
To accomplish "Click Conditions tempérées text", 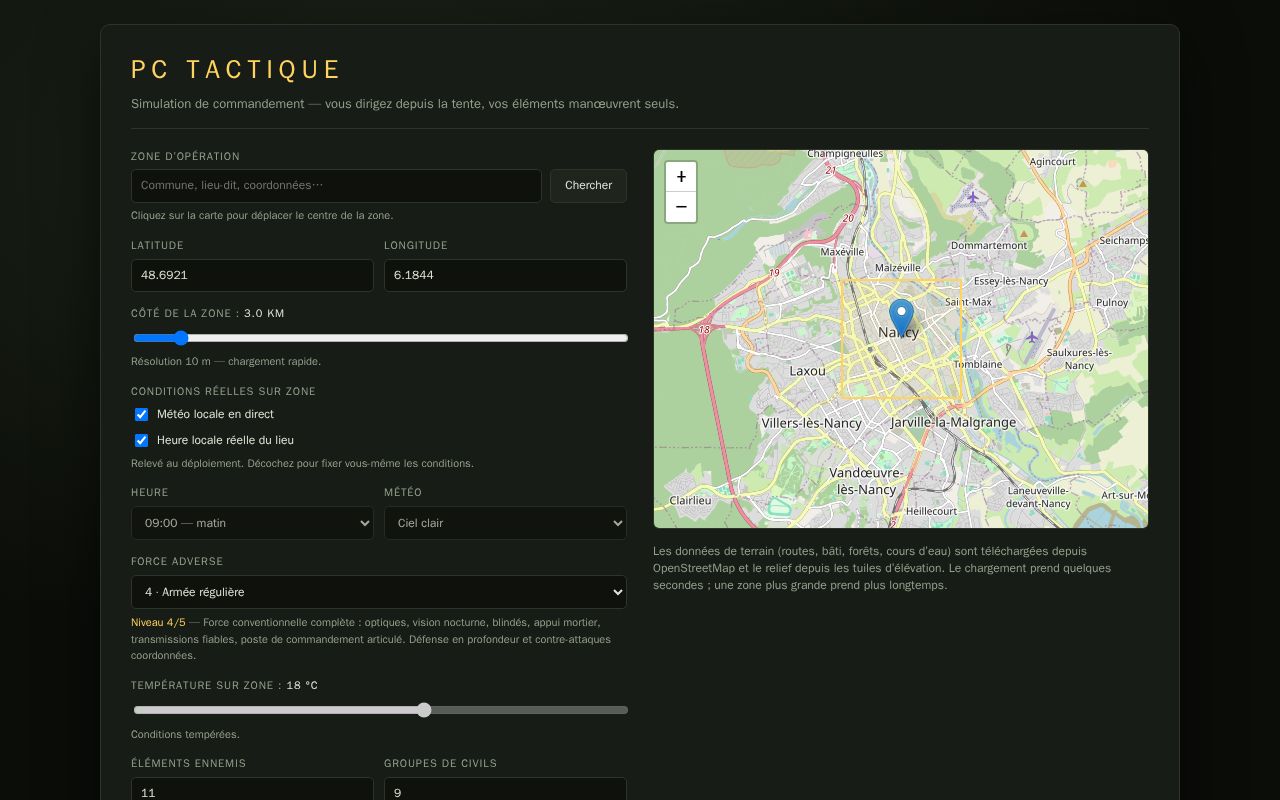I will pyautogui.click(x=185, y=734).
